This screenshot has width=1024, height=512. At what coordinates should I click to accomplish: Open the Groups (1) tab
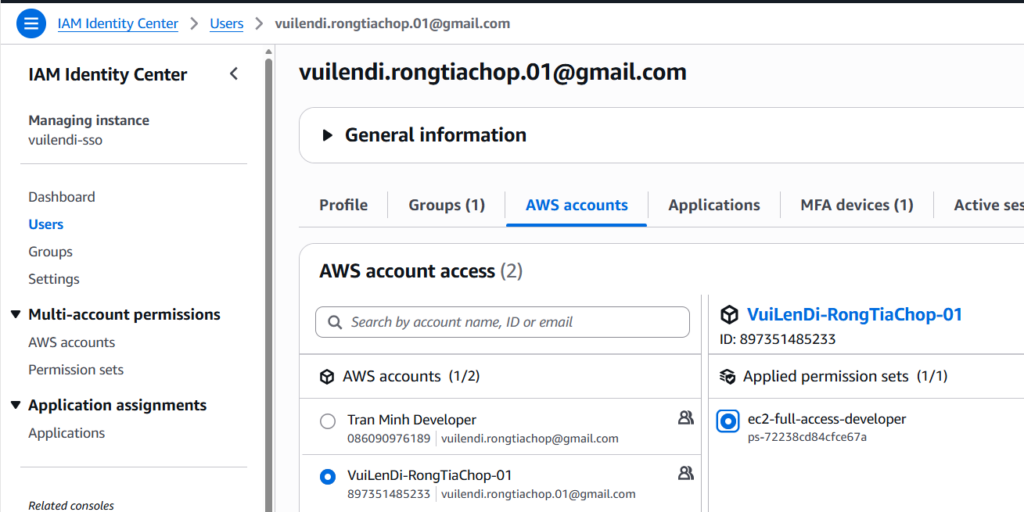[447, 205]
